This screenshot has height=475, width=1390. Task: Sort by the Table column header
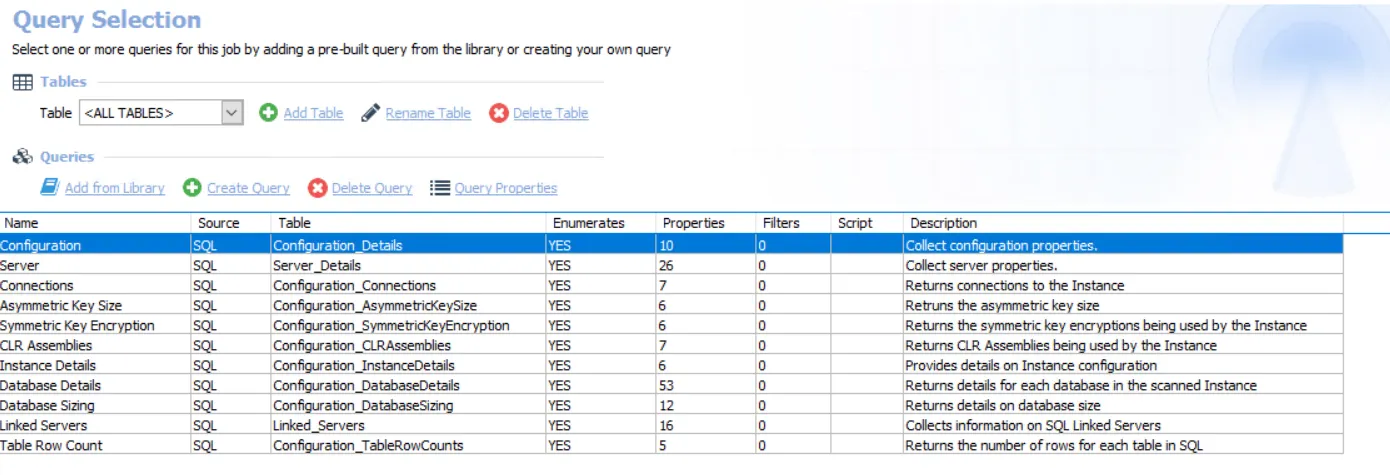pyautogui.click(x=409, y=223)
